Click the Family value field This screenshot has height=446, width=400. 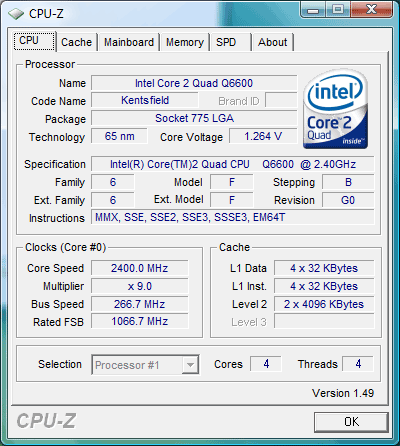coord(113,182)
